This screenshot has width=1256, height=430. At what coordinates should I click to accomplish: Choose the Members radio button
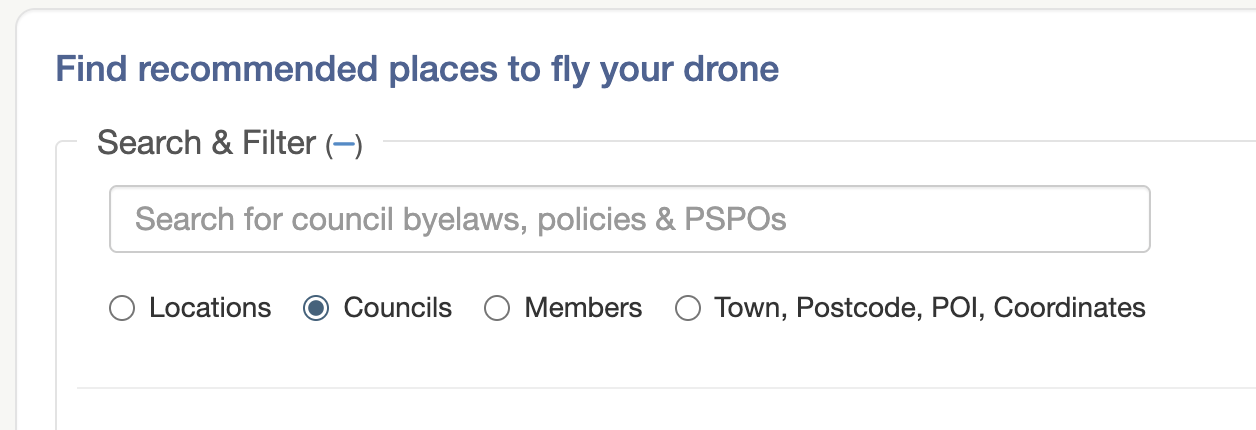coord(497,309)
